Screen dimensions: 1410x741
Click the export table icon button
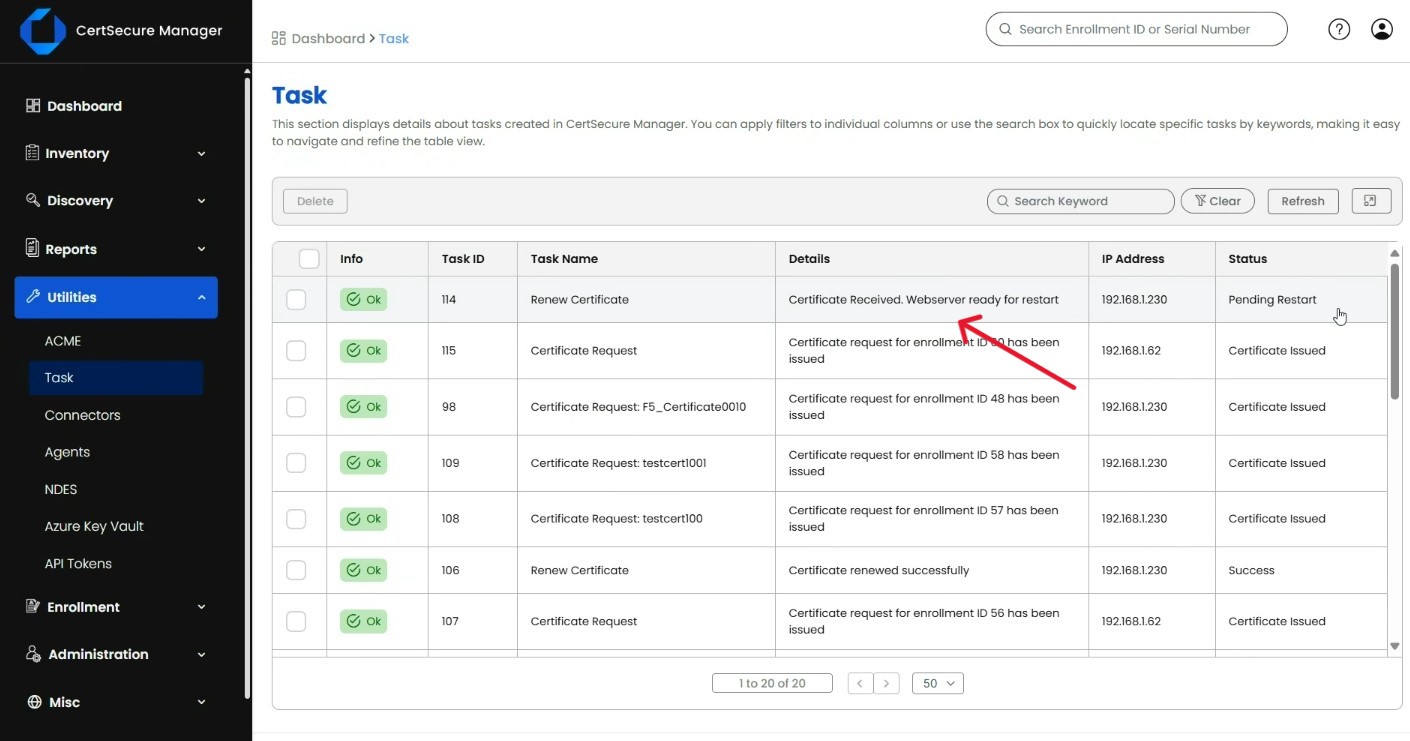[x=1371, y=201]
